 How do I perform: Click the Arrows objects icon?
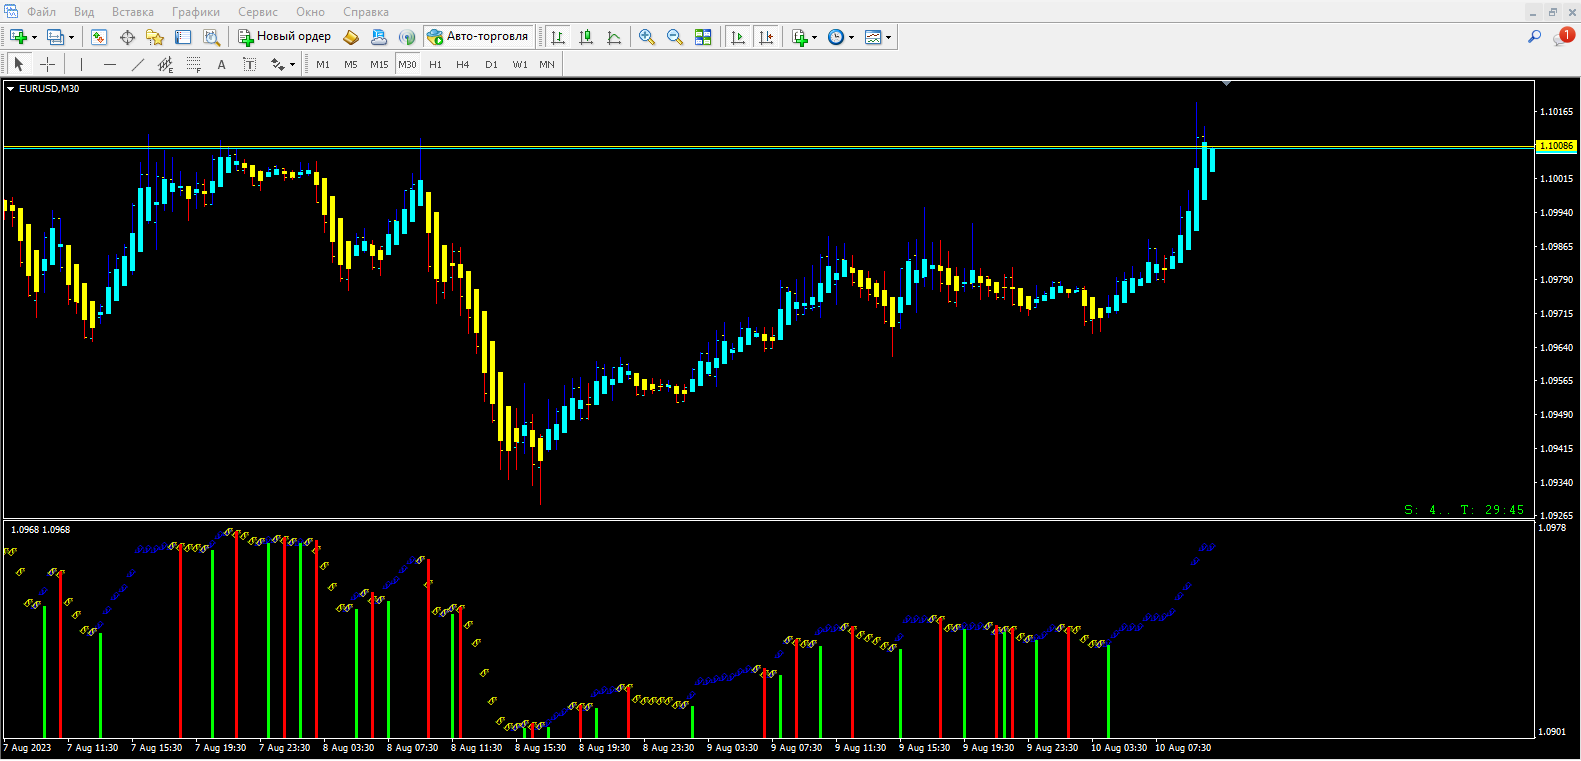tap(278, 64)
